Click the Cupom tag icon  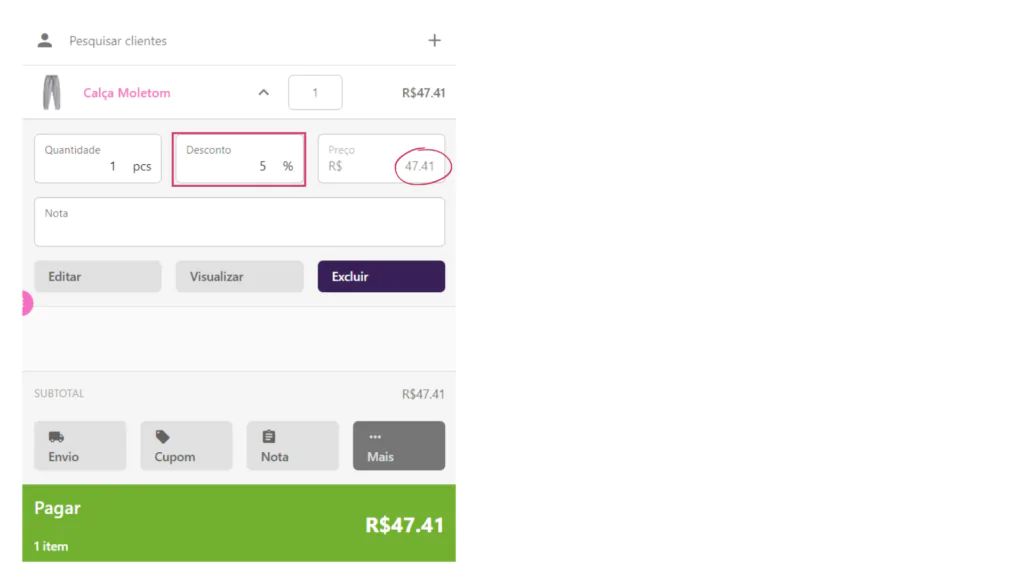coord(163,437)
